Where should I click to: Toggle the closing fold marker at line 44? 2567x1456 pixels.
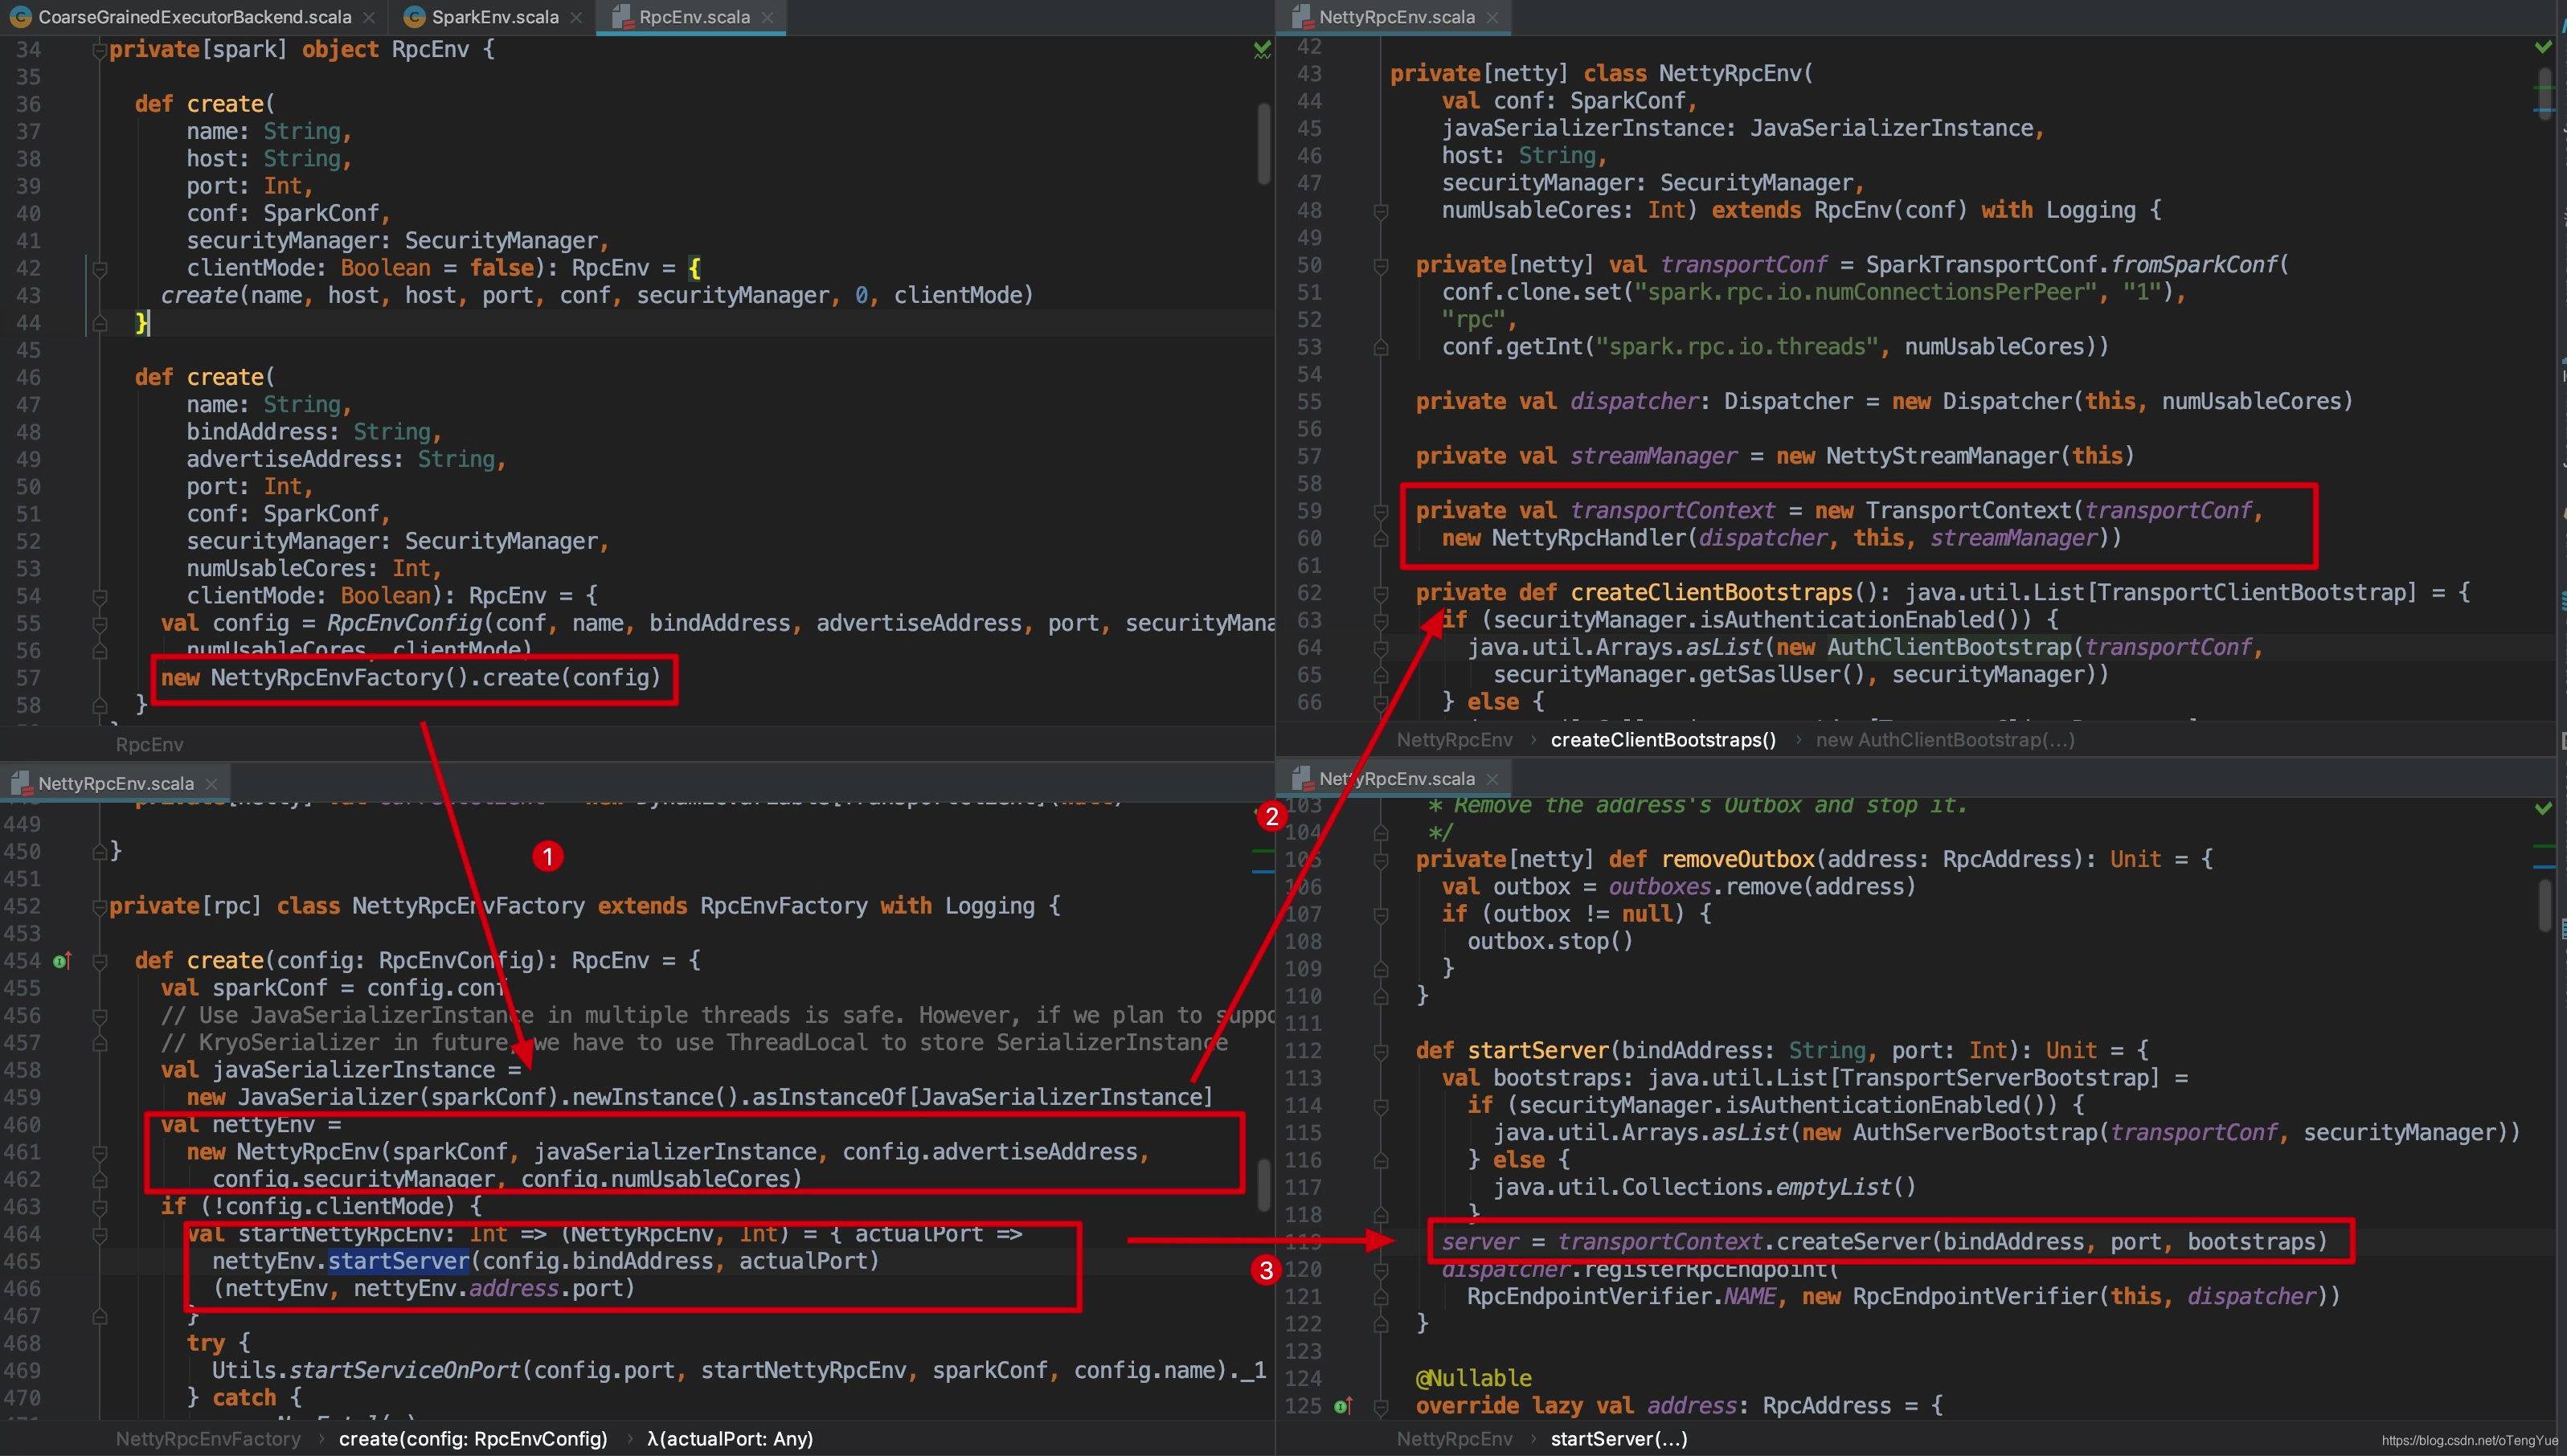click(99, 323)
